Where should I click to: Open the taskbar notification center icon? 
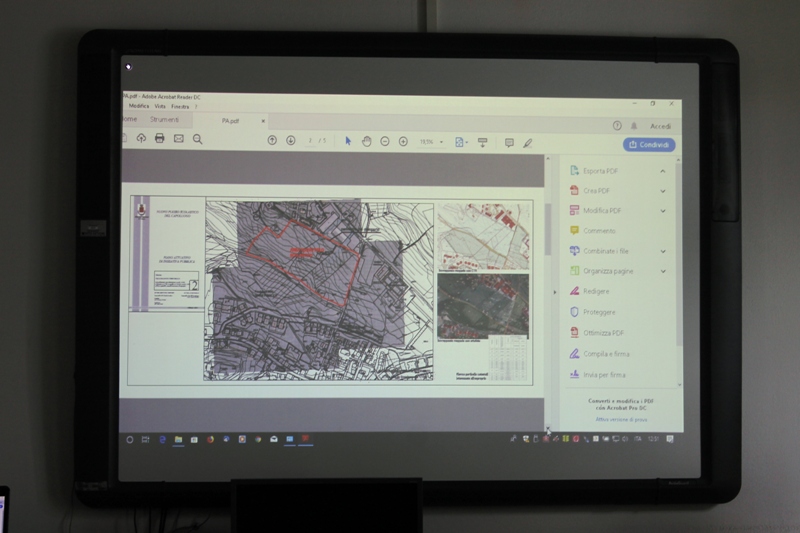coord(670,439)
